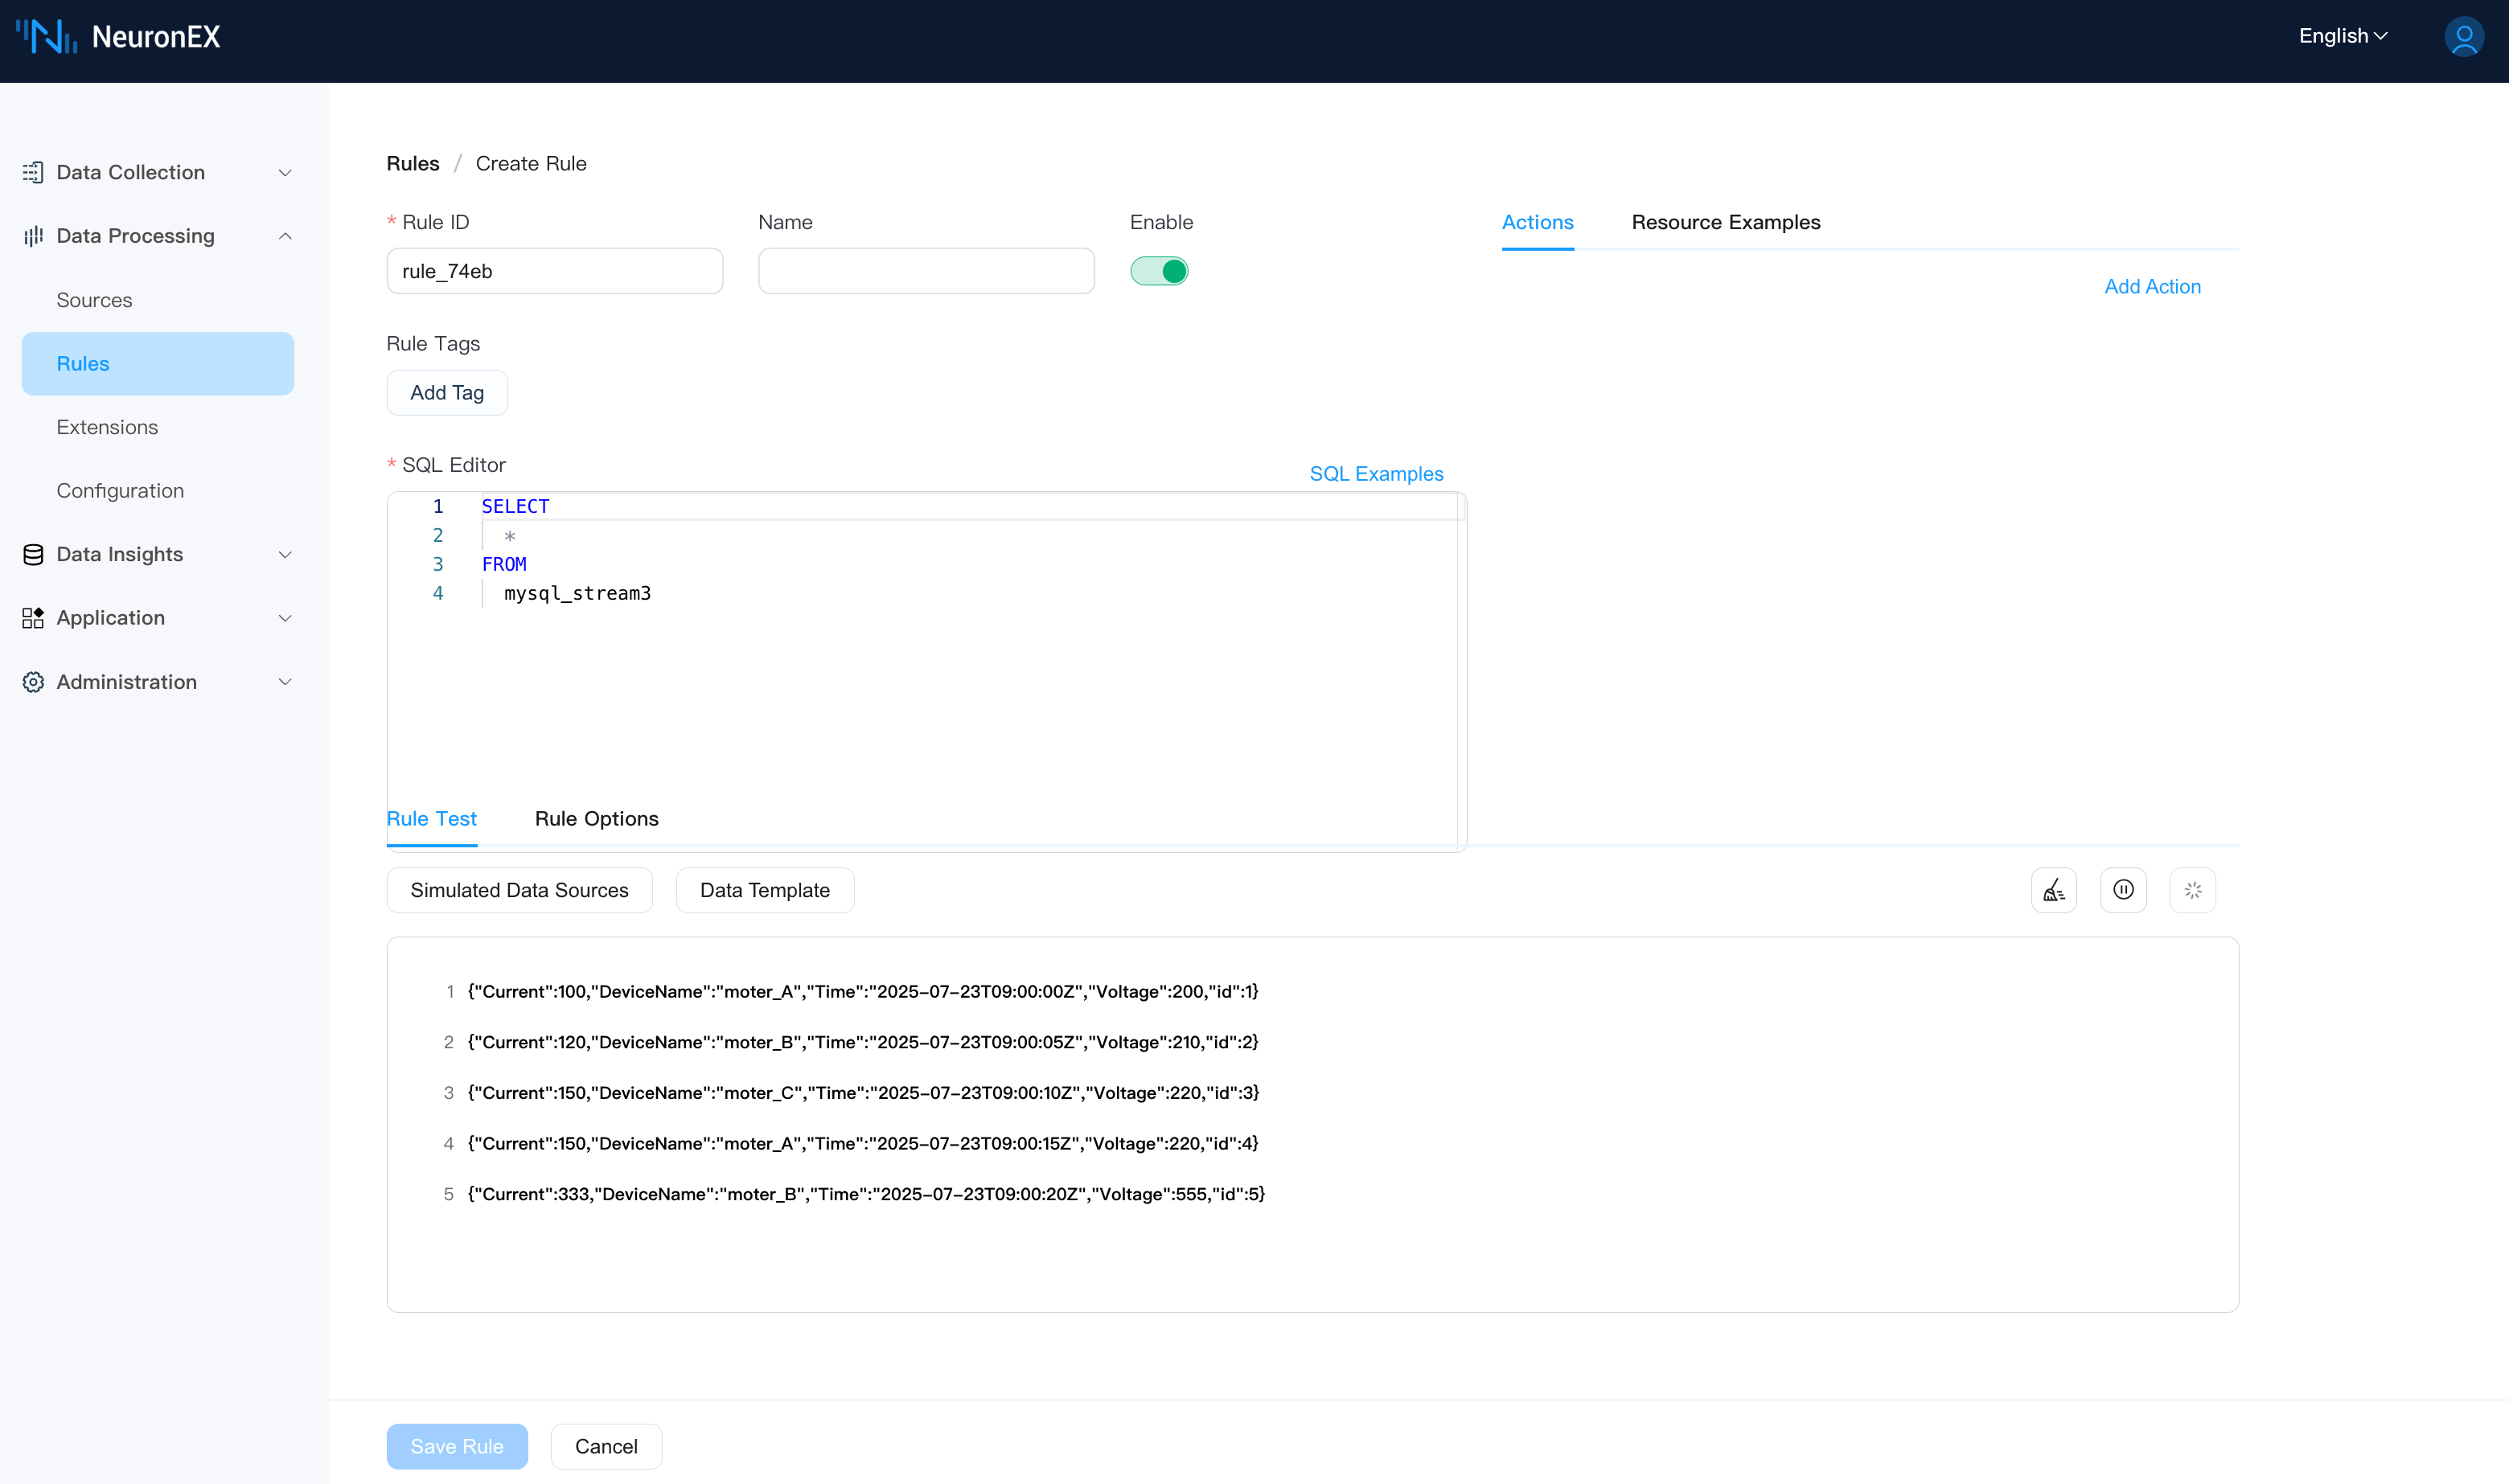Switch to the Resource Examples tab

point(1725,222)
